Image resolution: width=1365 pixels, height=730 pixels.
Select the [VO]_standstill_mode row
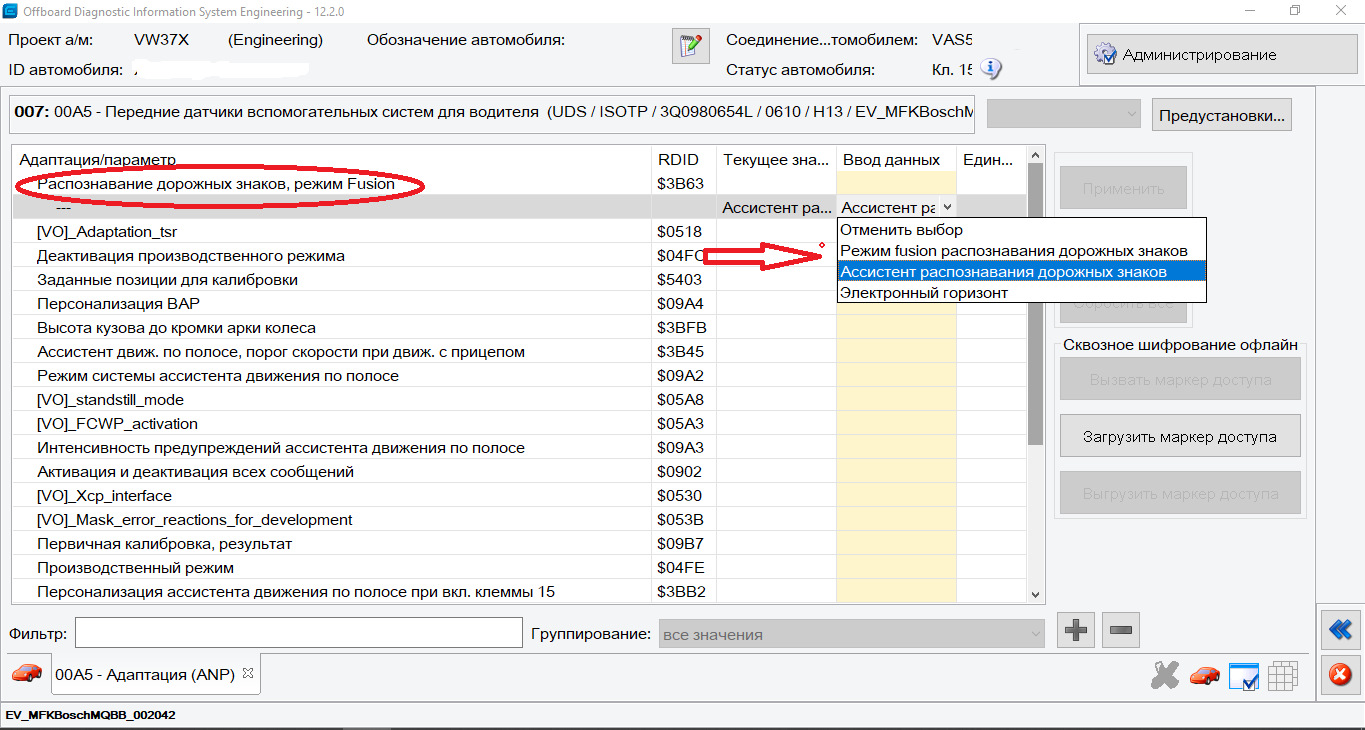coord(520,399)
